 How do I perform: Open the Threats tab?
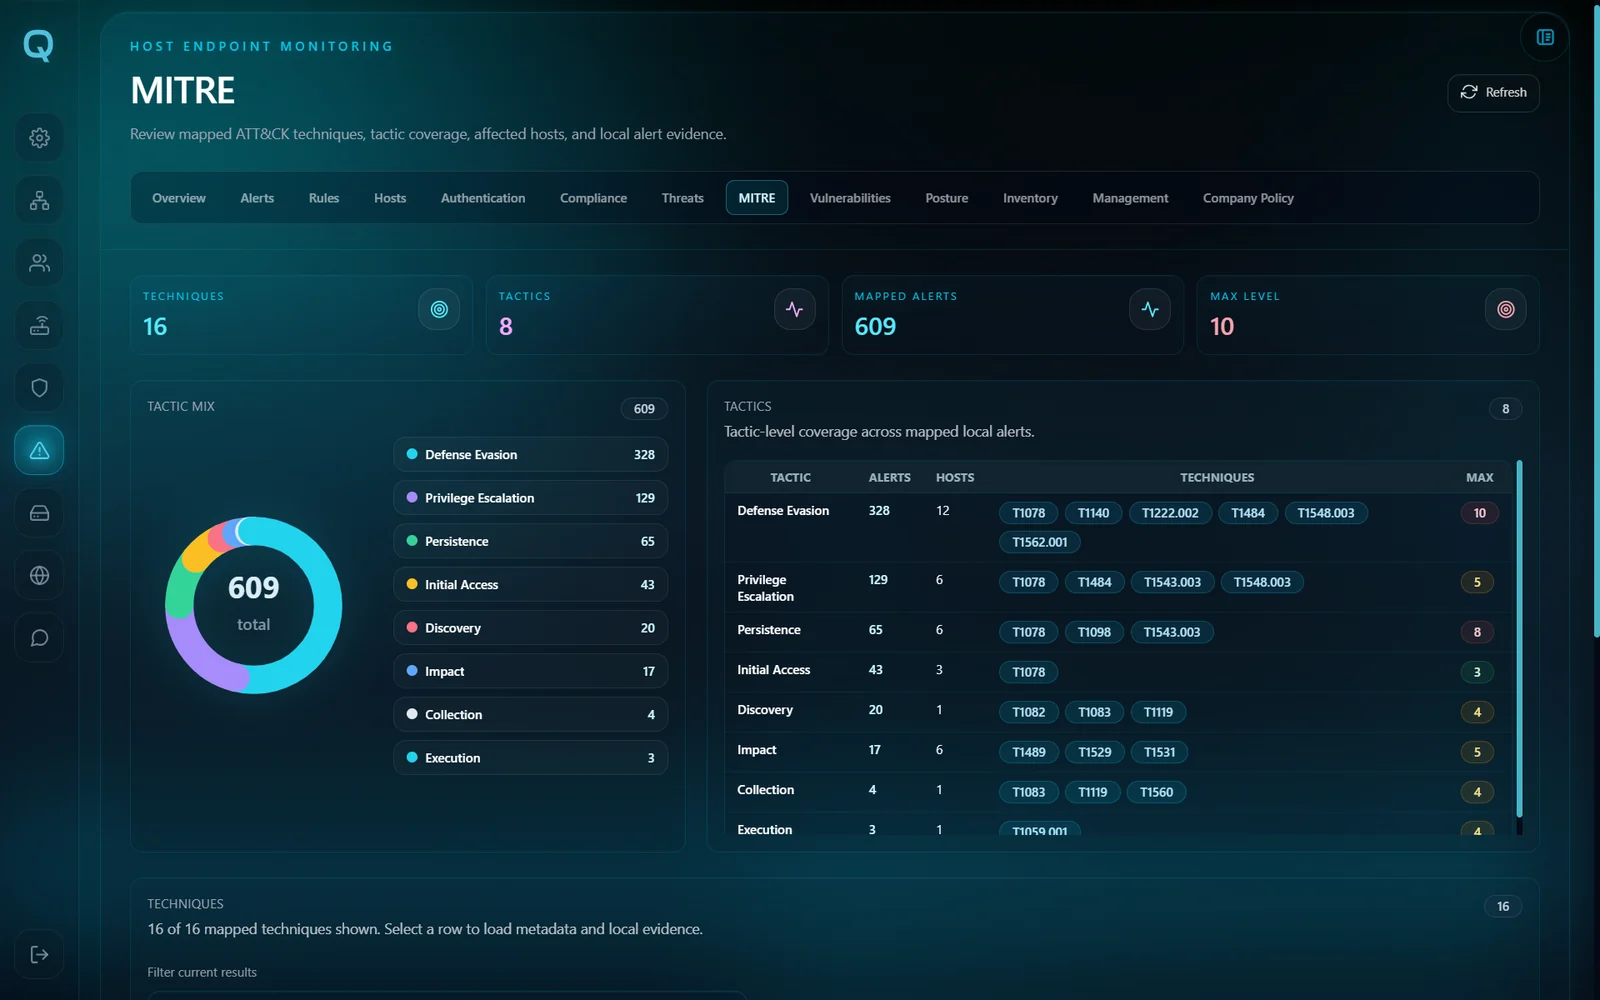point(683,198)
